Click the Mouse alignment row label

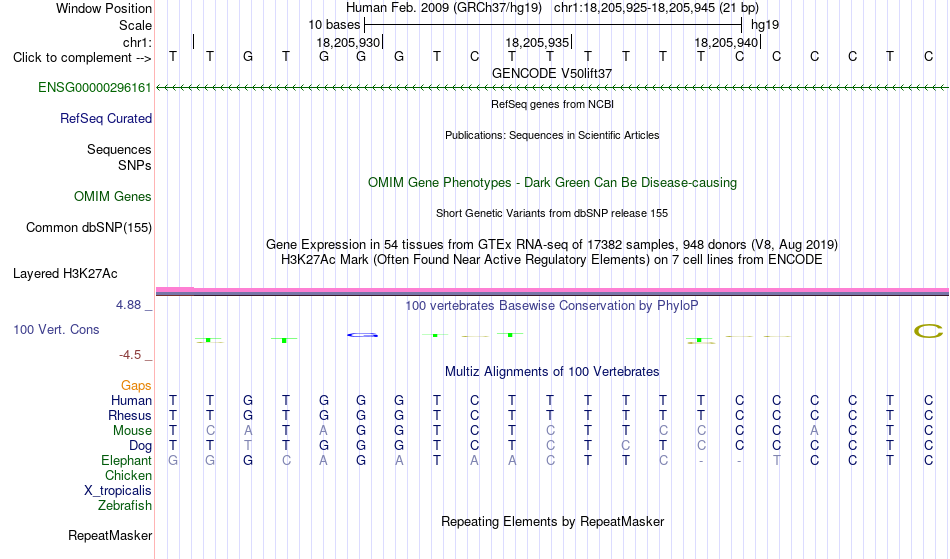(x=133, y=431)
